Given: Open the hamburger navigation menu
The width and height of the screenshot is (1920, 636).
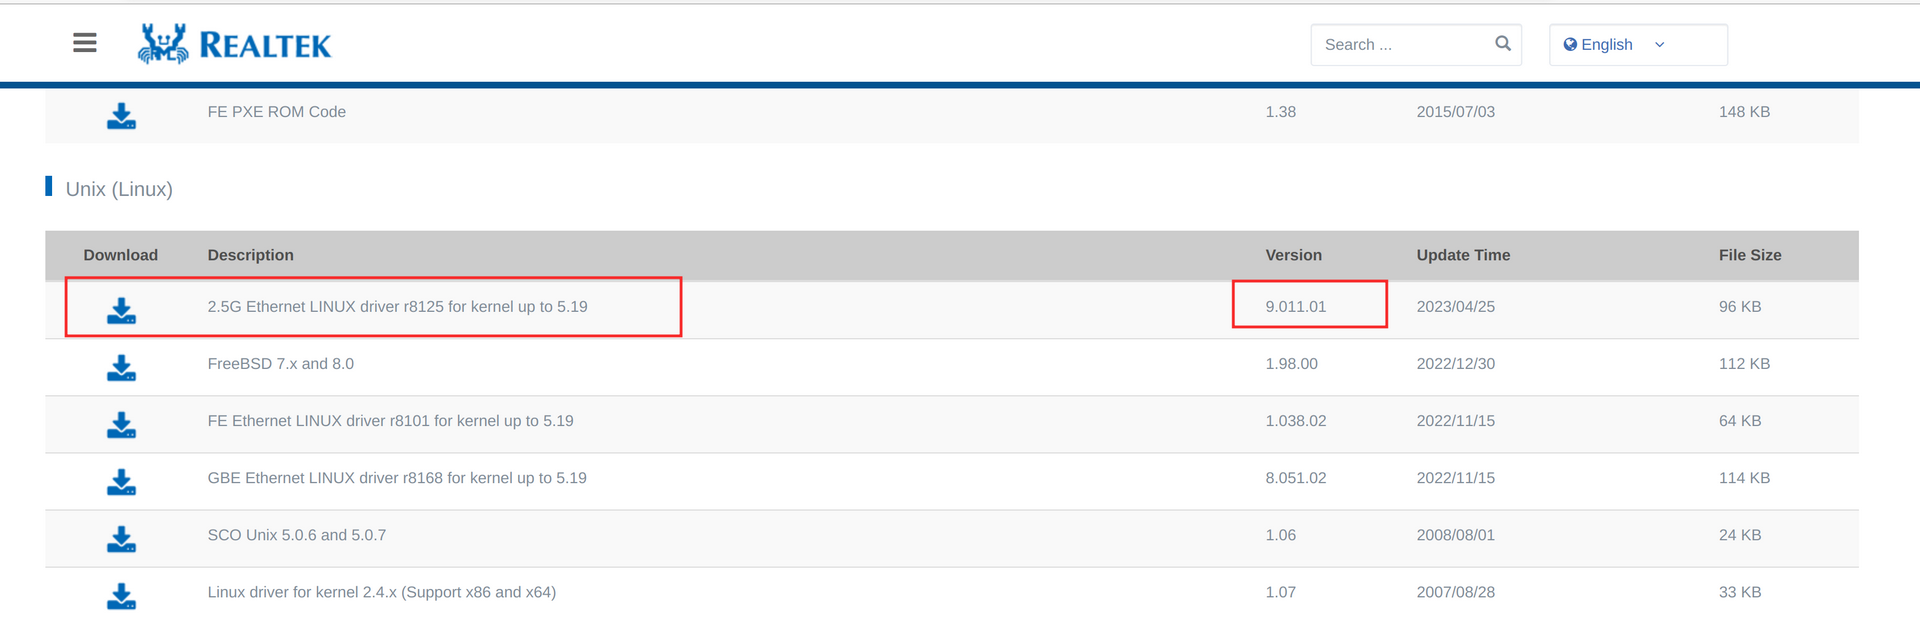Looking at the screenshot, I should click(x=85, y=43).
